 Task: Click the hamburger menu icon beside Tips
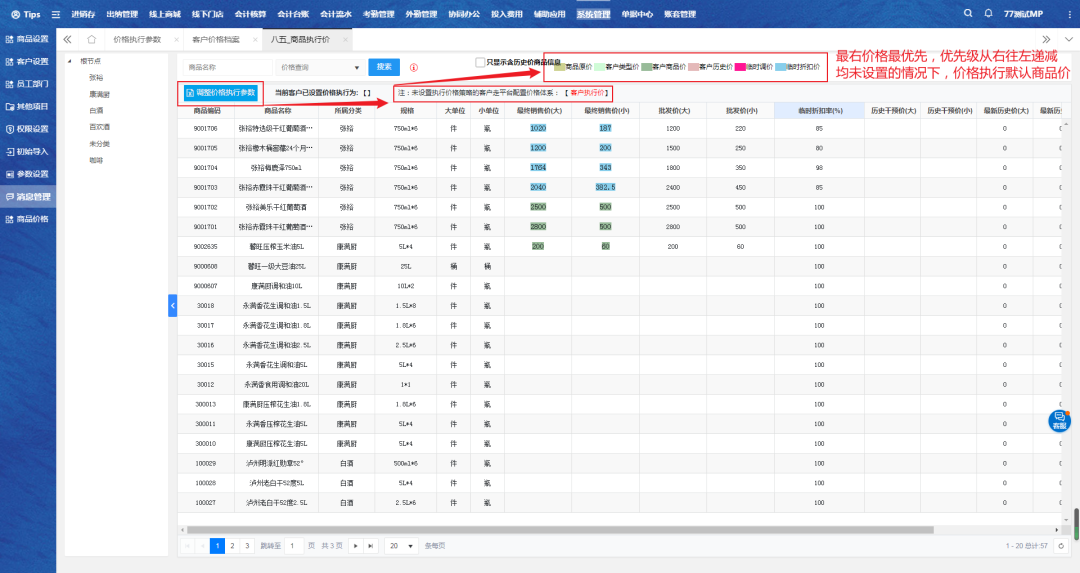point(56,14)
